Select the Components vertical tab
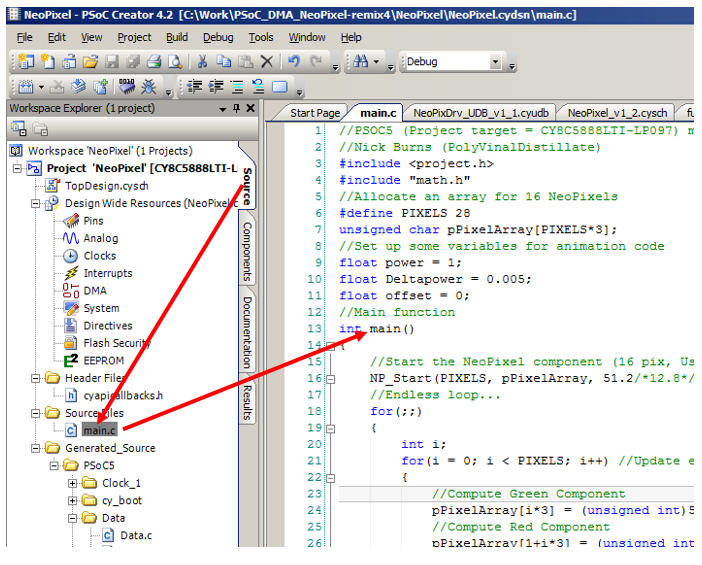This screenshot has height=565, width=702. pos(248,252)
